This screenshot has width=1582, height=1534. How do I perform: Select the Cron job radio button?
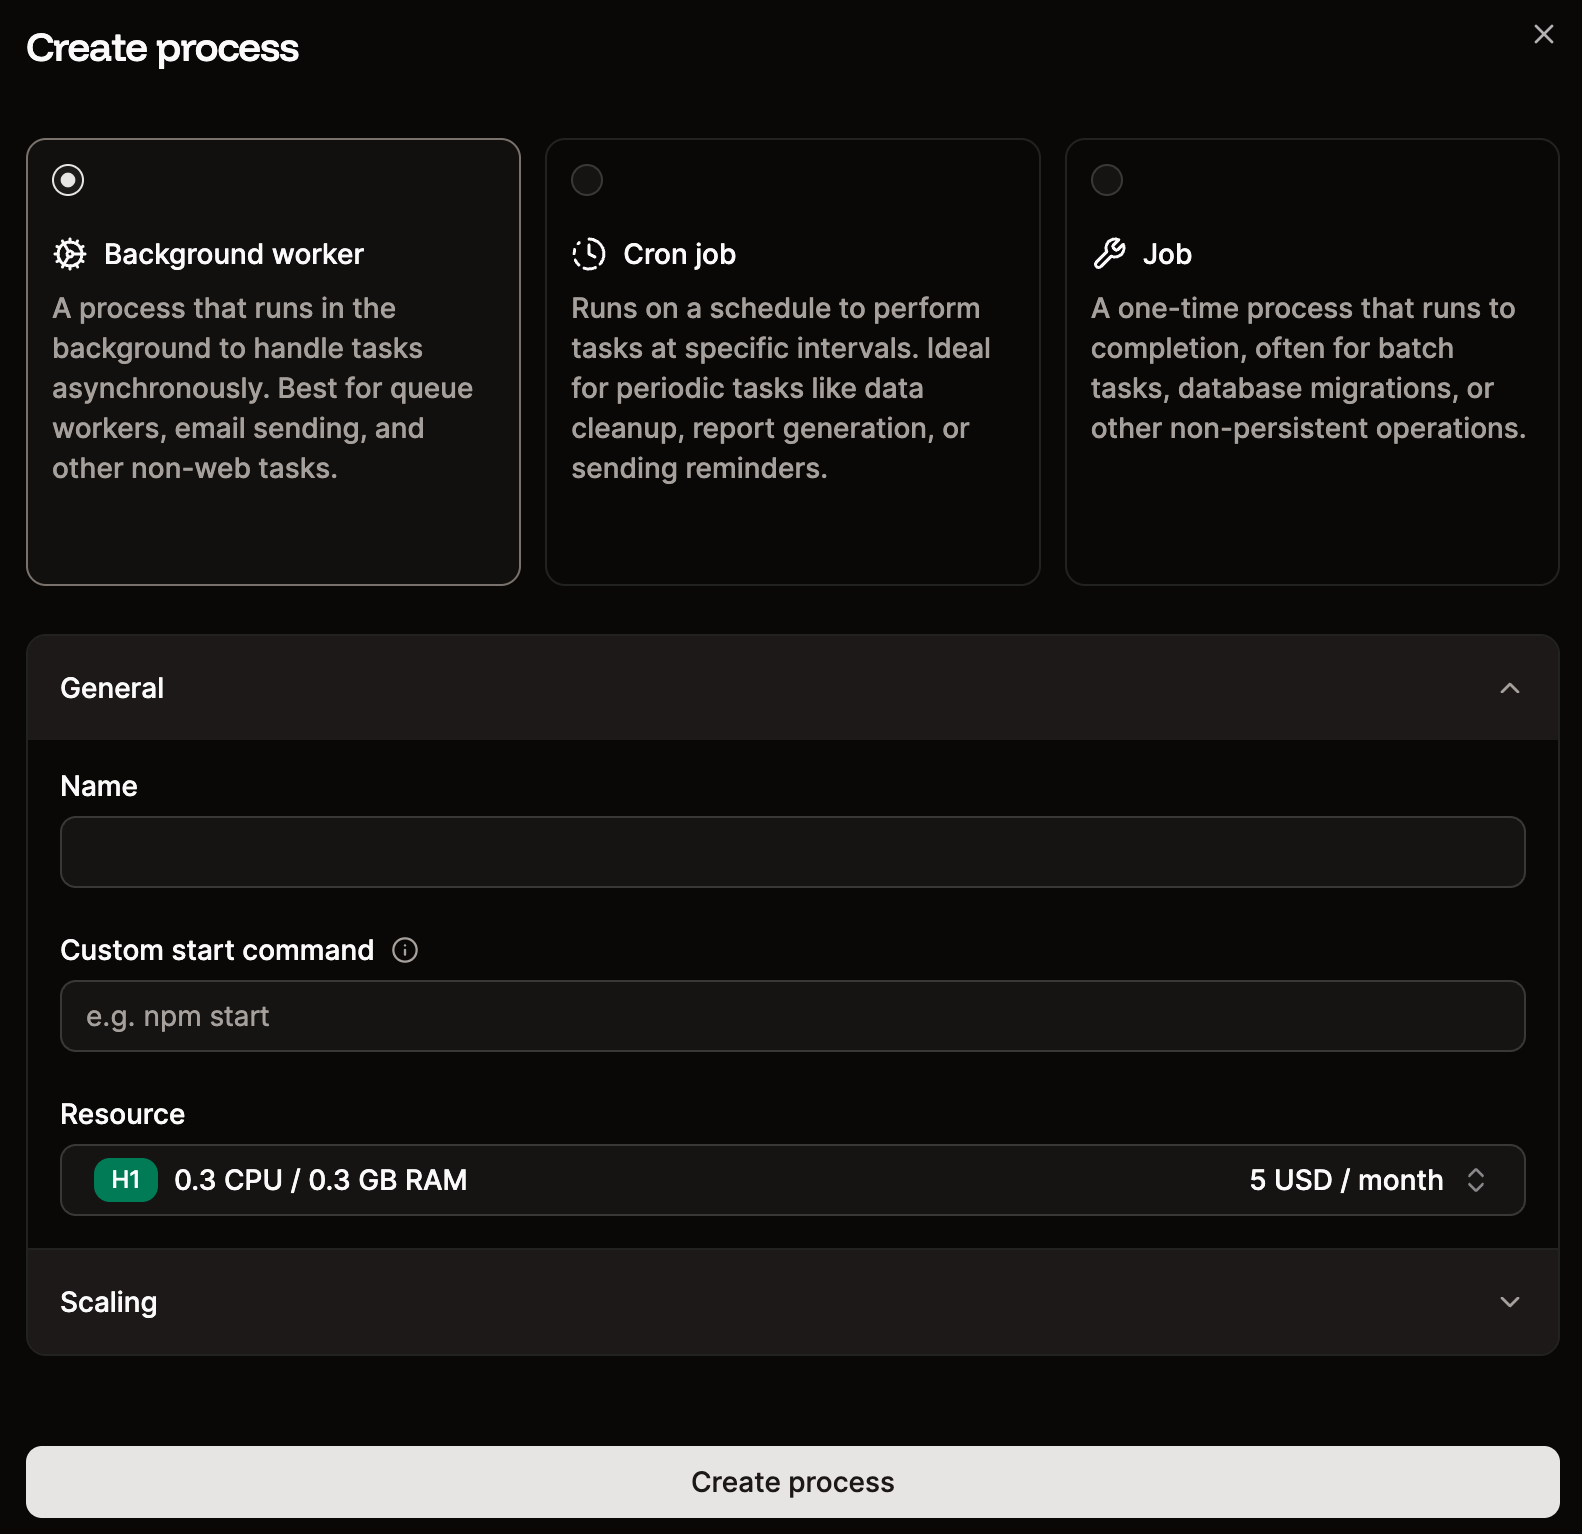click(587, 180)
